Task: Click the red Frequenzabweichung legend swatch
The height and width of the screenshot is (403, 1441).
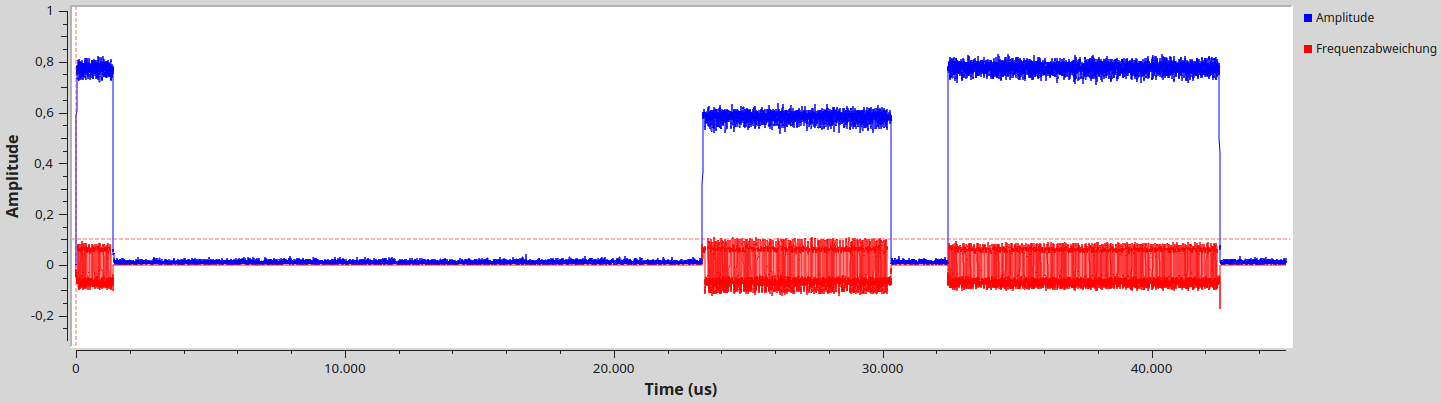Action: click(x=1308, y=48)
